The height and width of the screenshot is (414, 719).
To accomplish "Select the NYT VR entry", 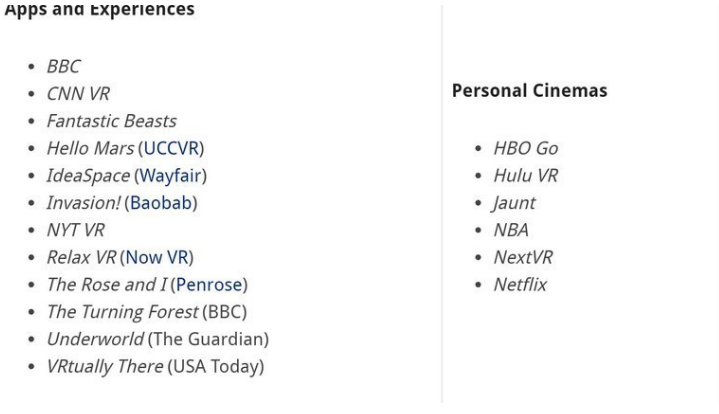I will [76, 230].
